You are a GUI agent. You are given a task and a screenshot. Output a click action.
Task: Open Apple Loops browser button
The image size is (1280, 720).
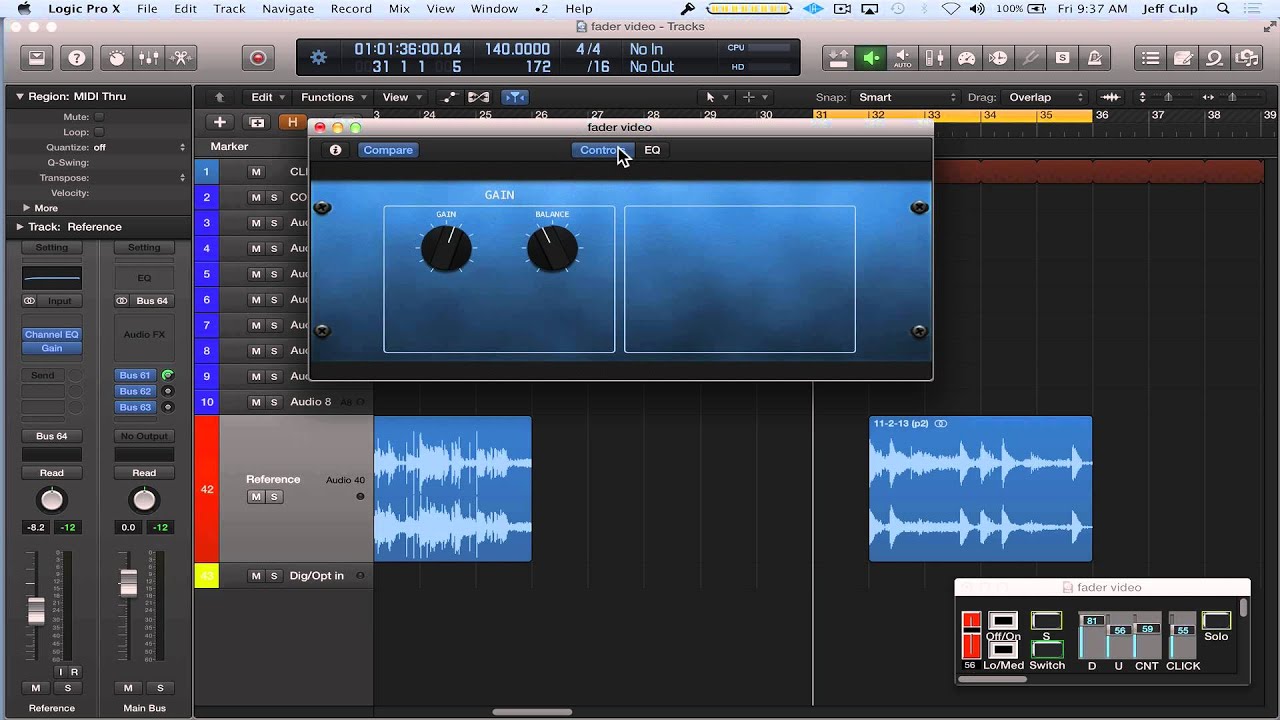[1215, 58]
